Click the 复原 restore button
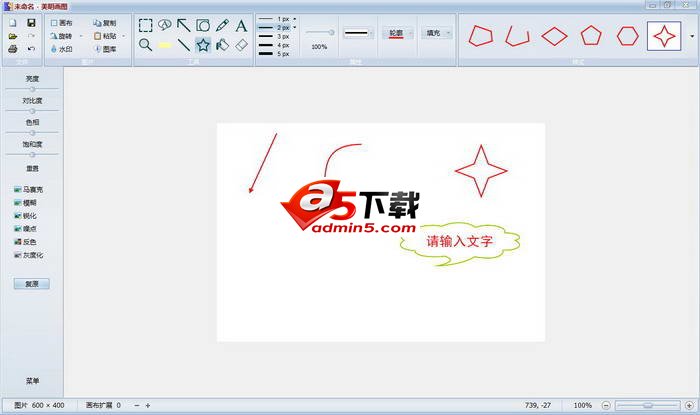Viewport: 700px width, 415px height. [x=32, y=284]
